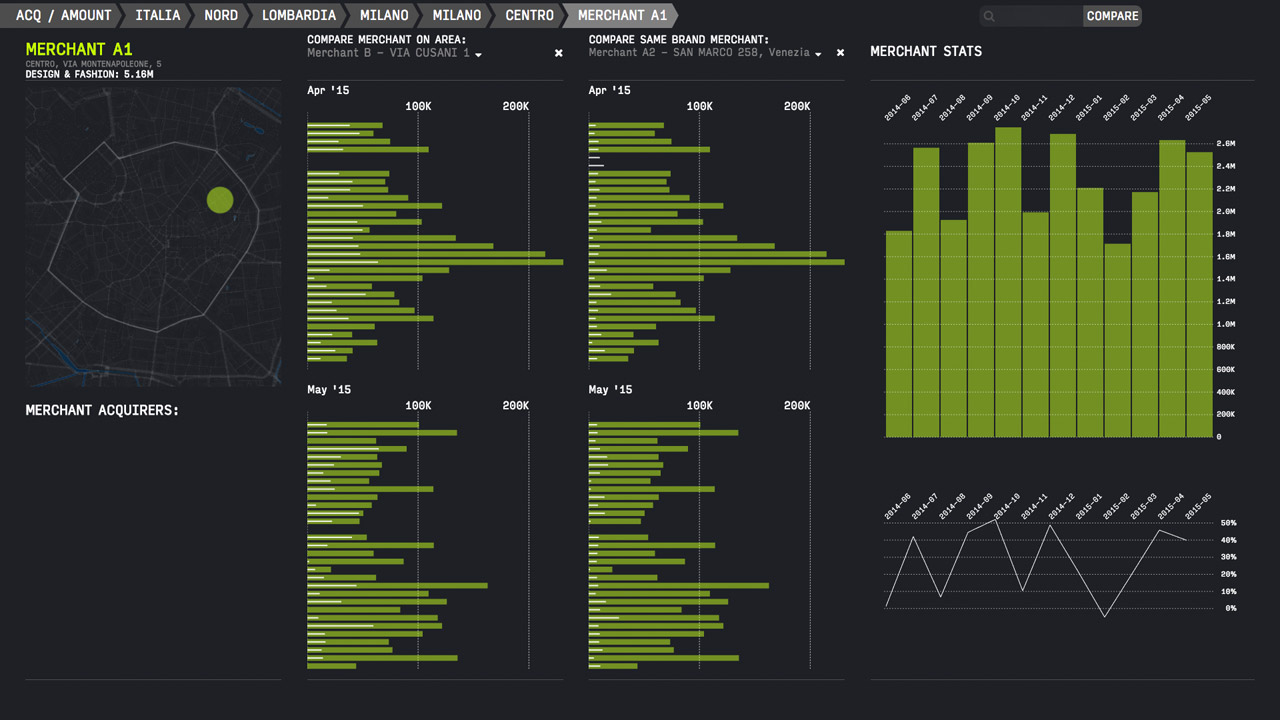Select the 2015-02 bar in Merchant Stats
The height and width of the screenshot is (720, 1280).
coord(1118,340)
